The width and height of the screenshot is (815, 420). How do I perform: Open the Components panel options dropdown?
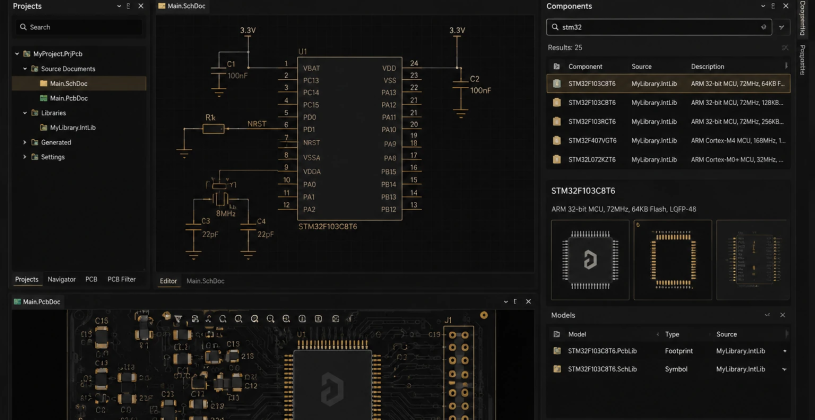(763, 6)
